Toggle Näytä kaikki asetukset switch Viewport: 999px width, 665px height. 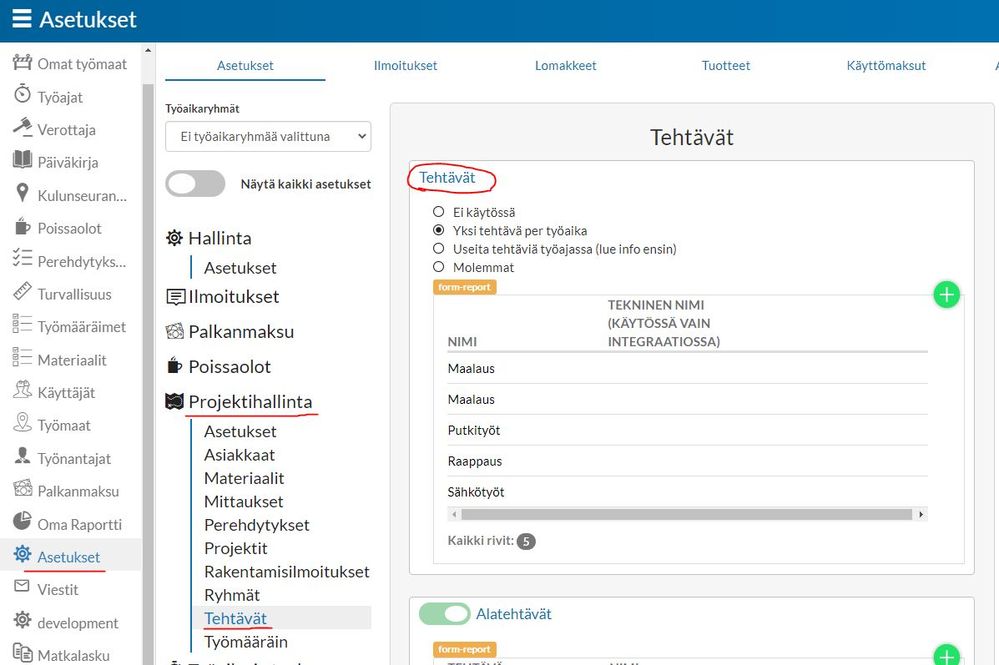click(x=196, y=183)
